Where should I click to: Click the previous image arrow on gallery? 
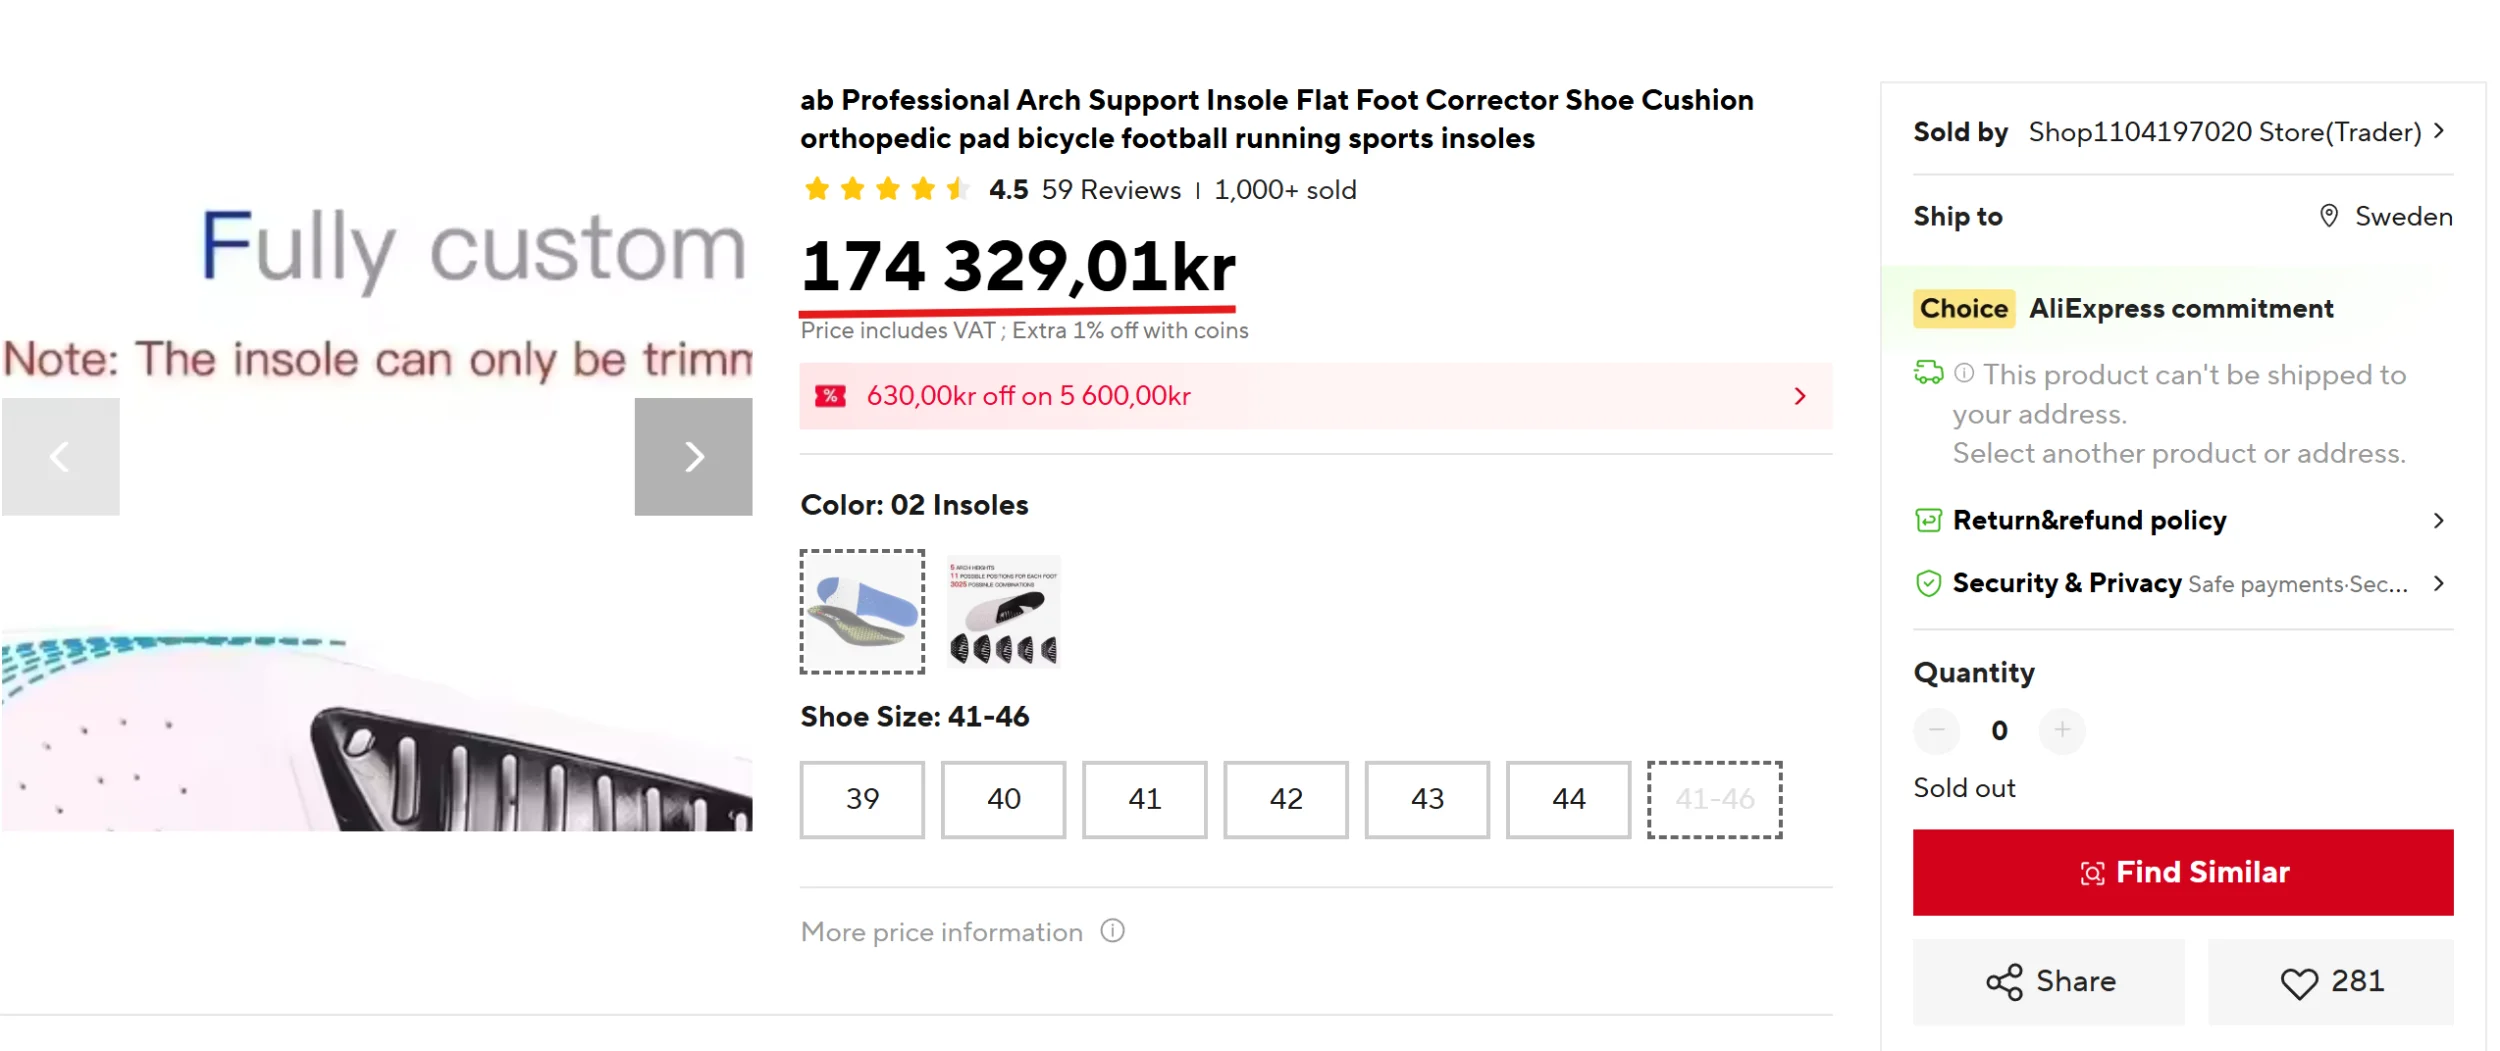pos(60,457)
